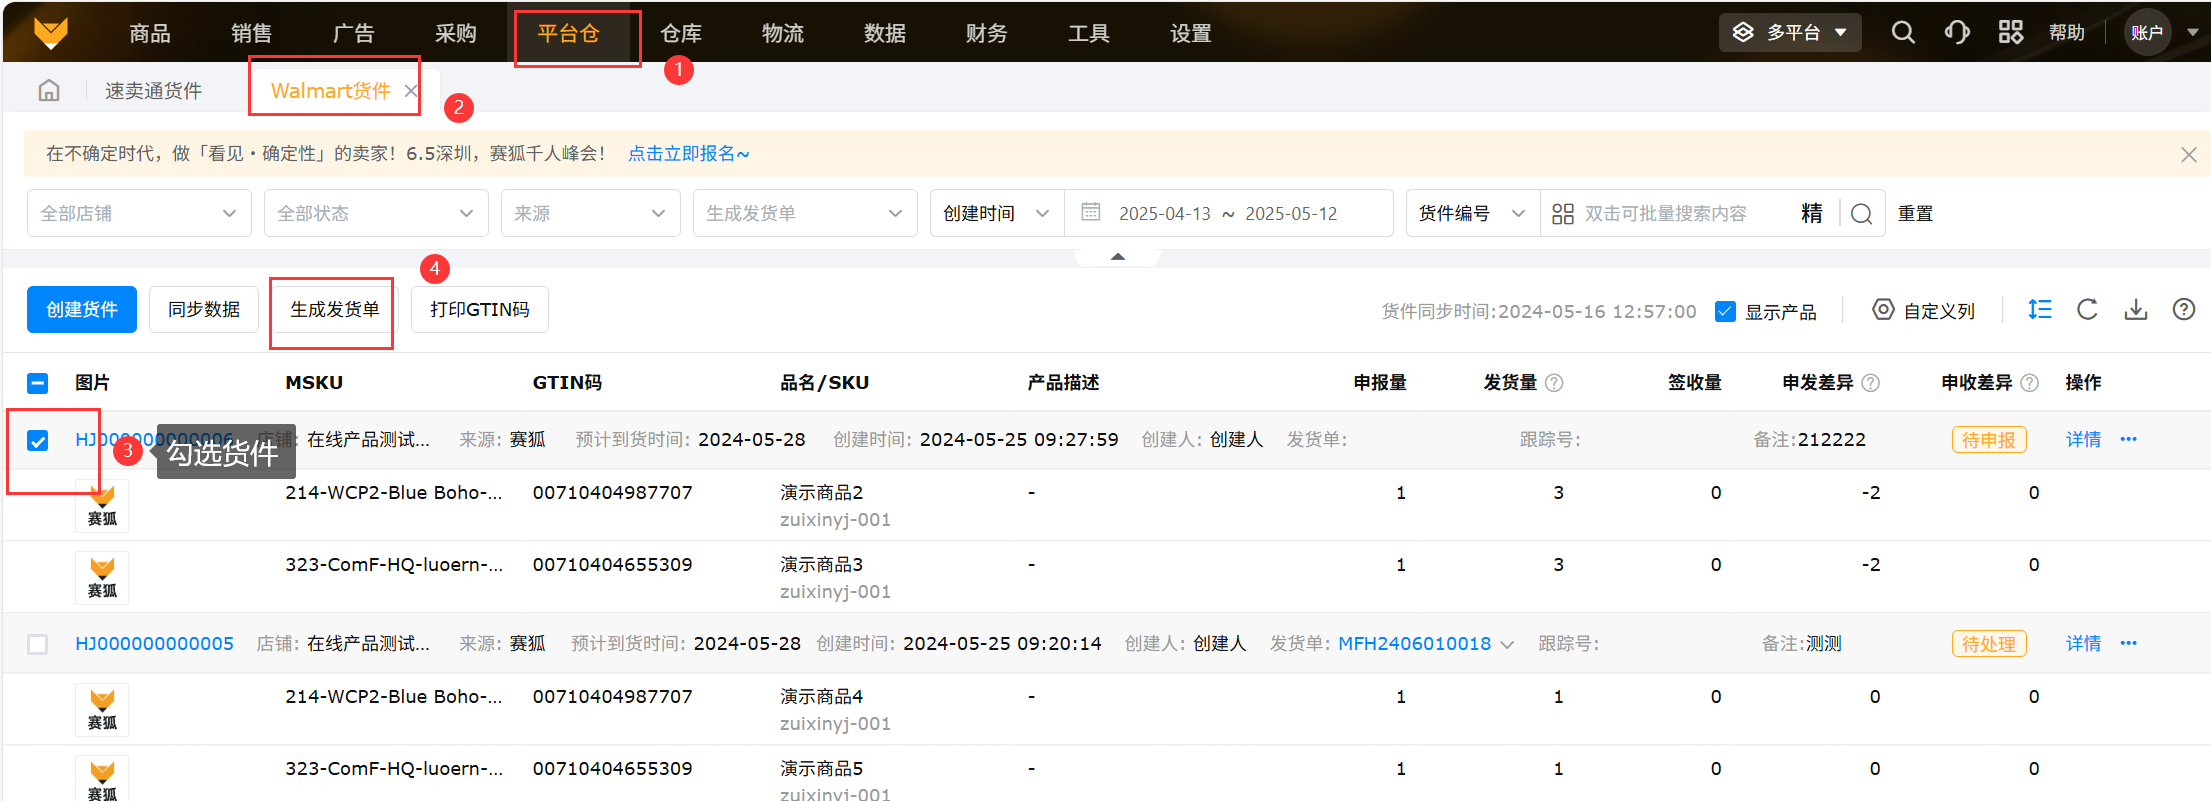The height and width of the screenshot is (801, 2211).
Task: Click the home icon in tab bar
Action: pyautogui.click(x=49, y=91)
